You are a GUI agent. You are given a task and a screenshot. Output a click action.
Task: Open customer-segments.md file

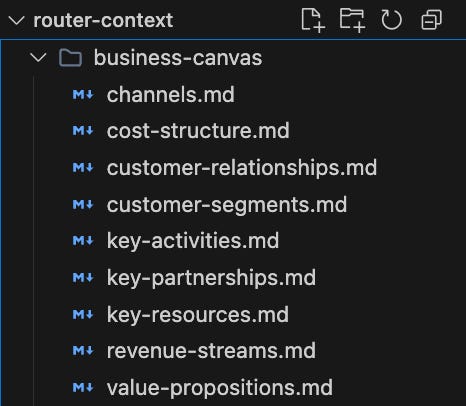[x=227, y=204]
